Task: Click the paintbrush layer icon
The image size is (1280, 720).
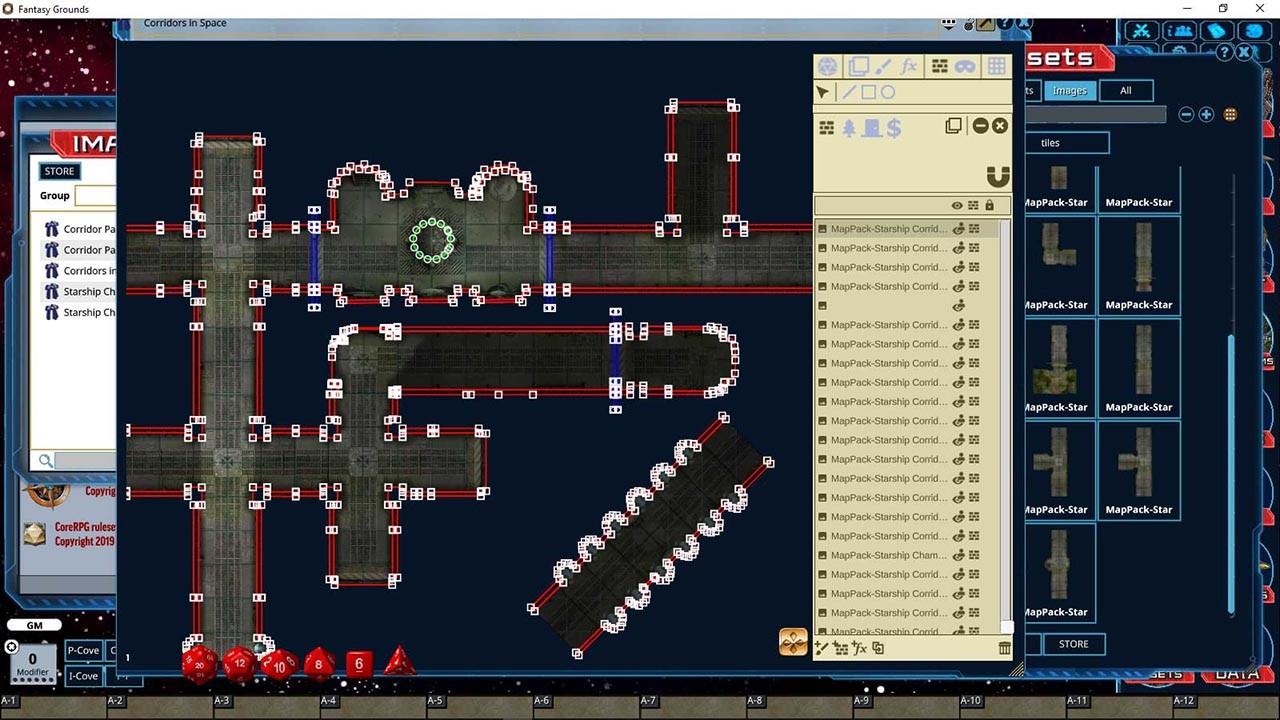Action: tap(881, 66)
